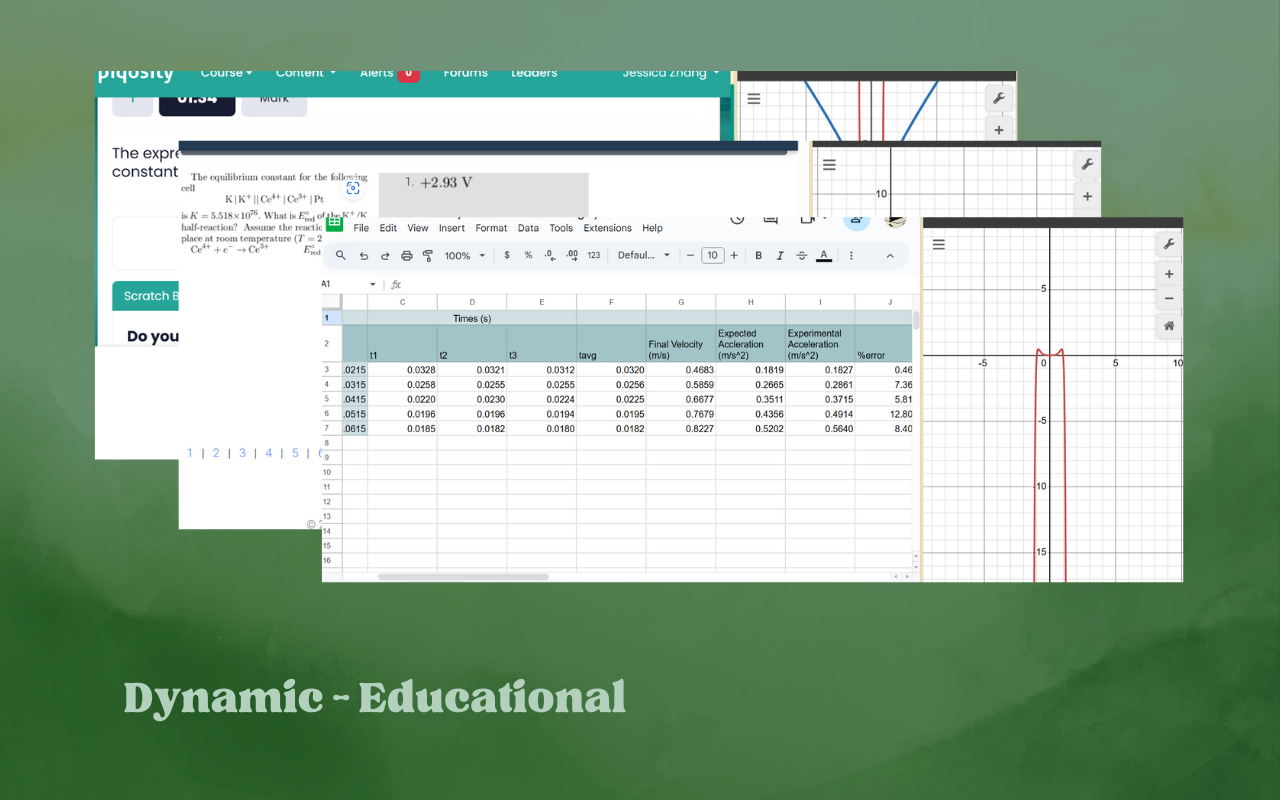The width and height of the screenshot is (1280, 800).
Task: Toggle Italic formatting in Sheets
Action: (780, 255)
